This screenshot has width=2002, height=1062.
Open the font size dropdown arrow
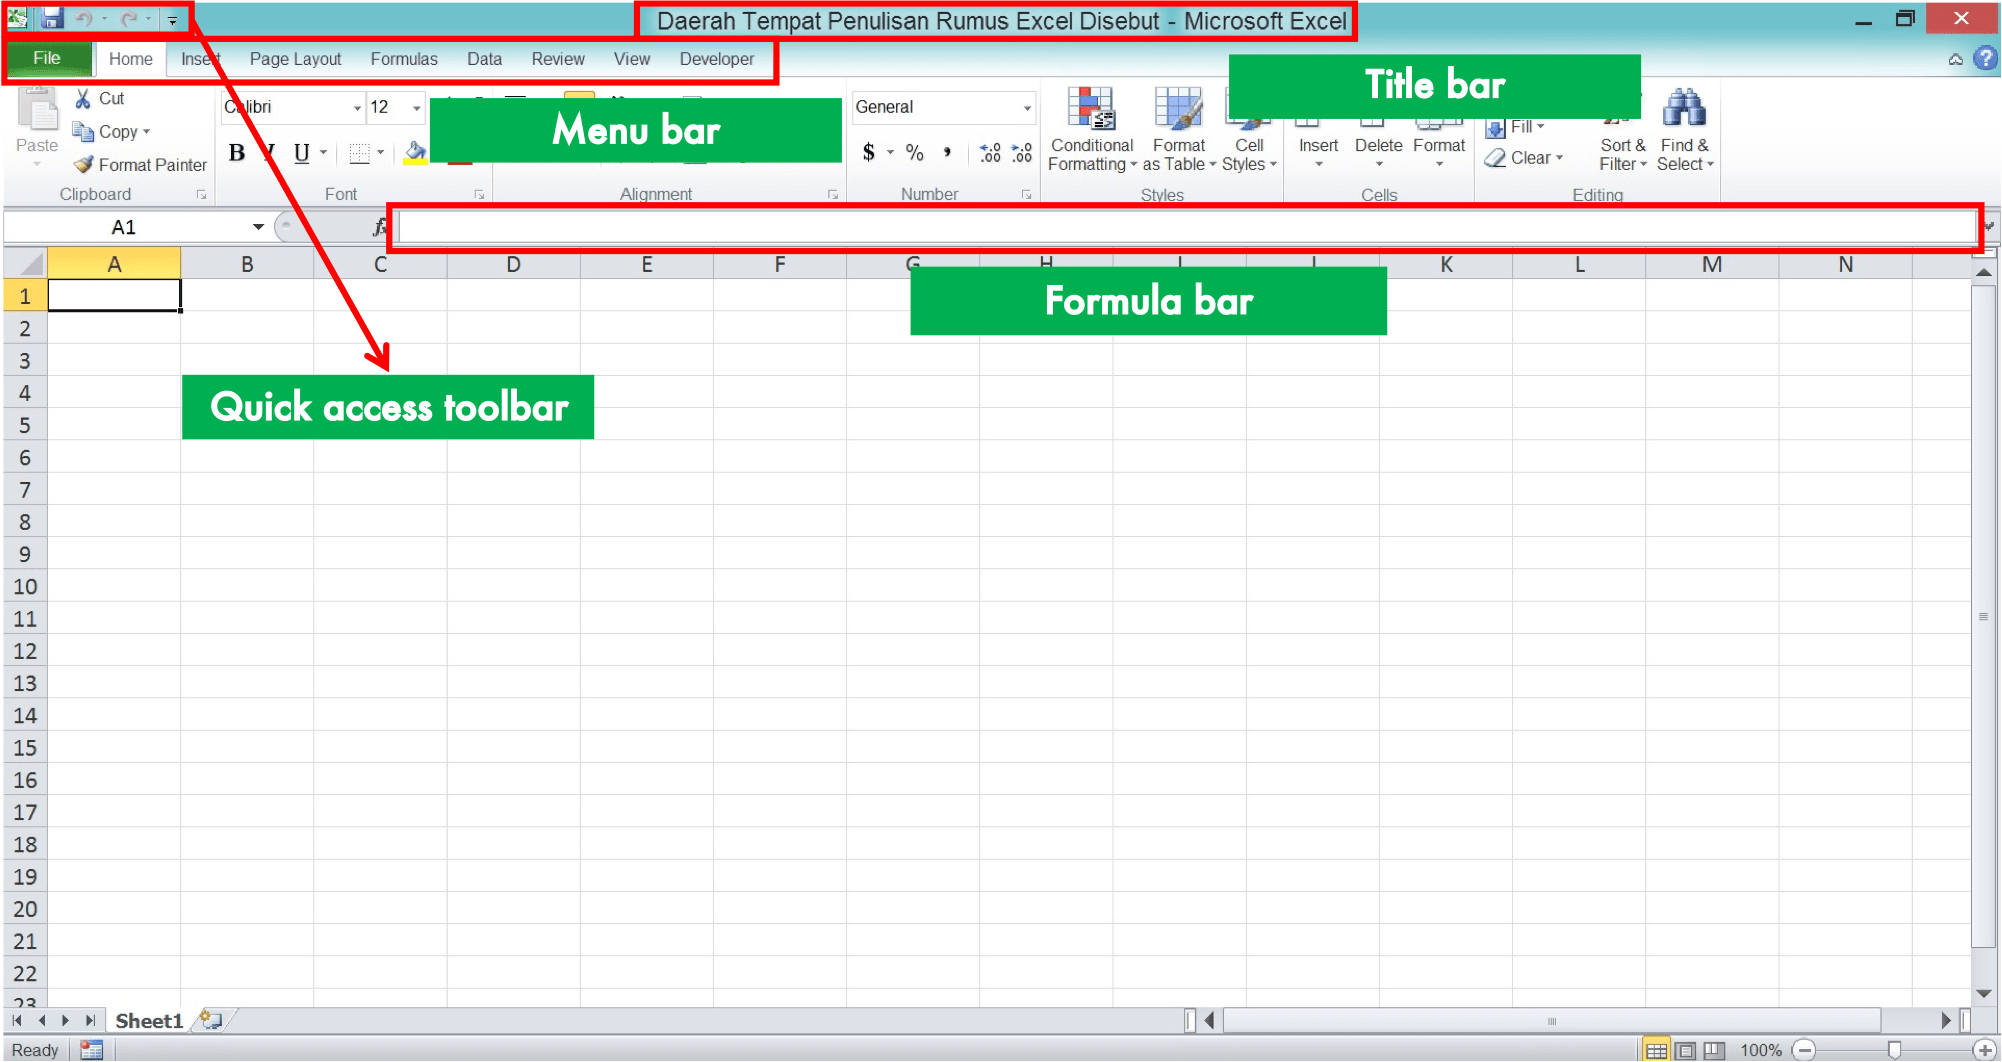coord(417,107)
